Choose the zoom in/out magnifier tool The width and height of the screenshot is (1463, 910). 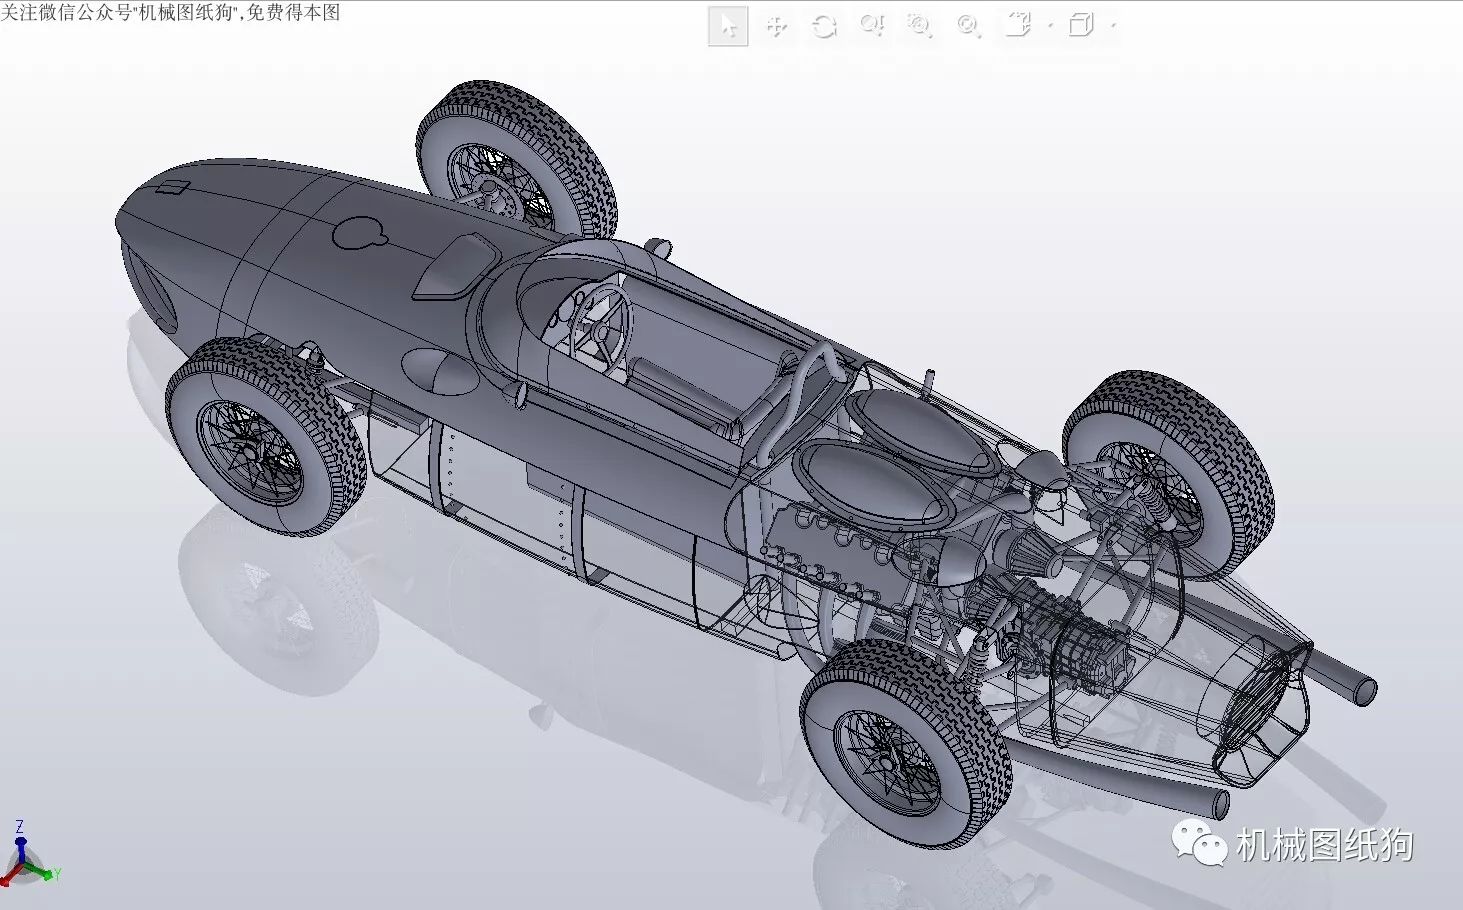pyautogui.click(x=872, y=26)
